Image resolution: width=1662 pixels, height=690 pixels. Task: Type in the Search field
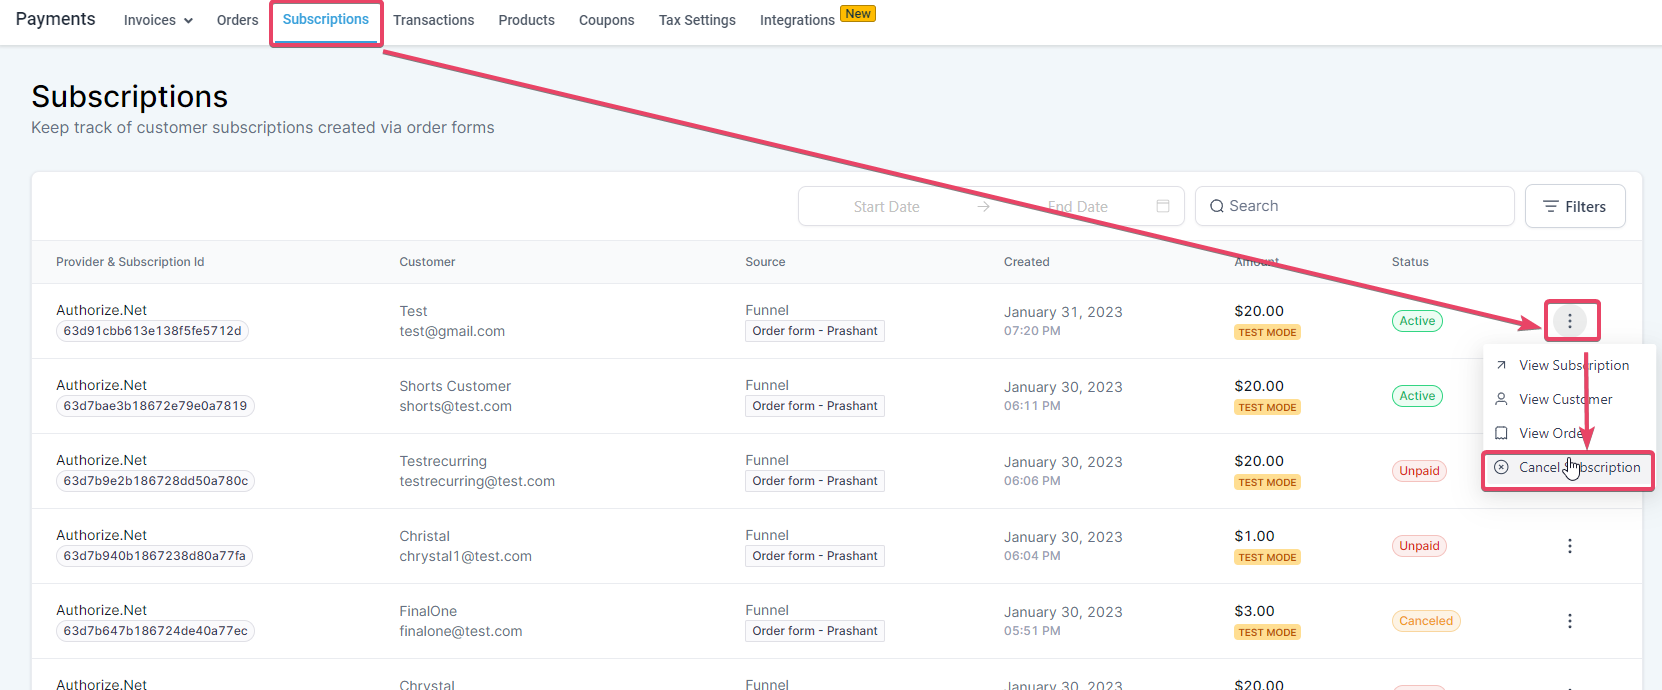click(1354, 206)
